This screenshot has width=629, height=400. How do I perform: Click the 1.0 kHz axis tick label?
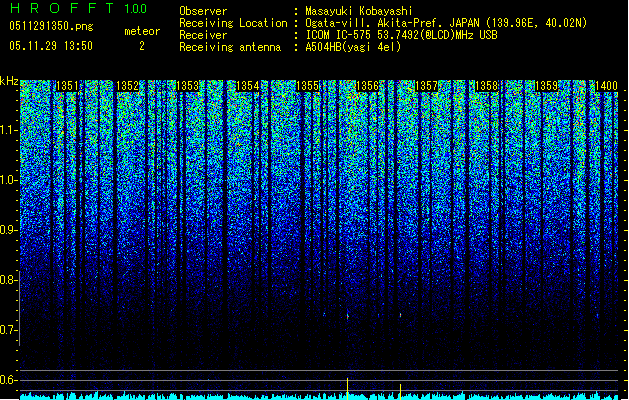click(8, 180)
